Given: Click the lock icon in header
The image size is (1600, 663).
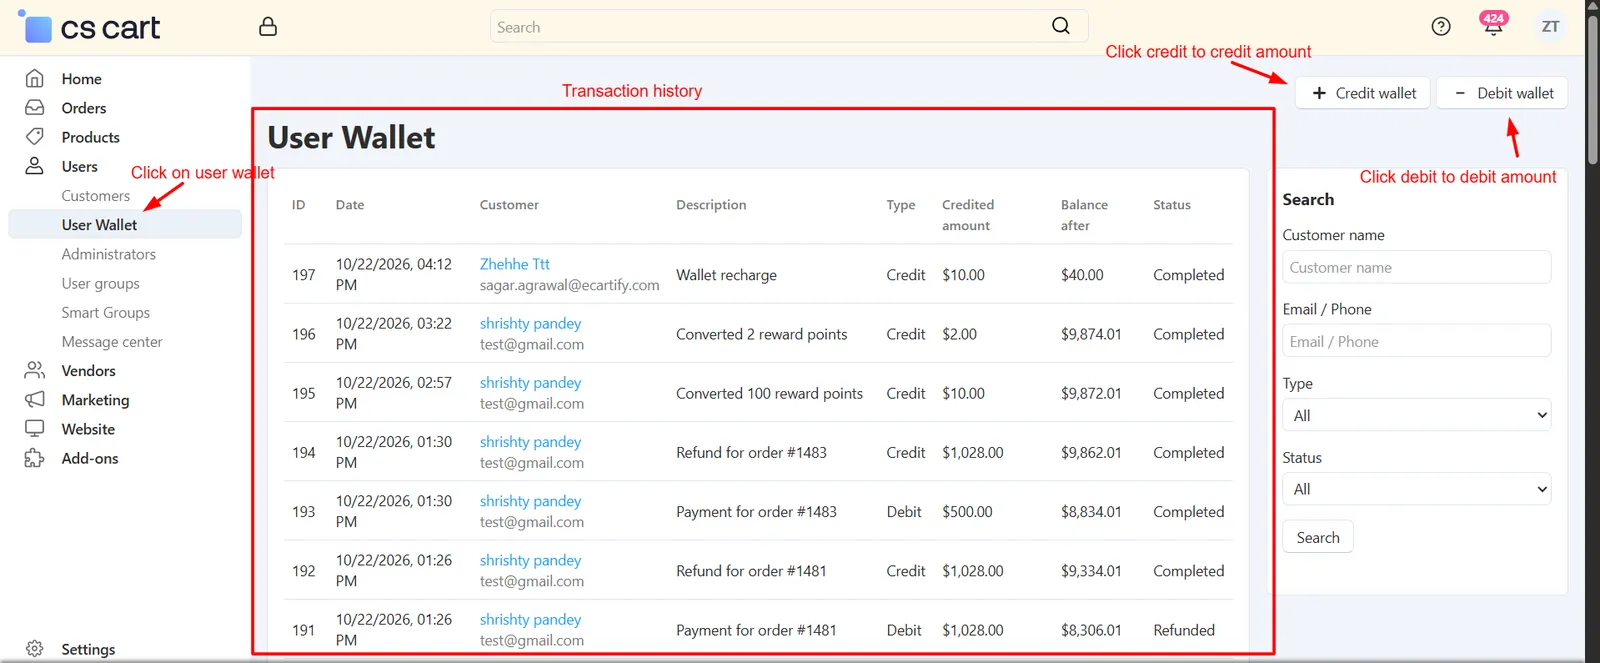Looking at the screenshot, I should pos(268,27).
